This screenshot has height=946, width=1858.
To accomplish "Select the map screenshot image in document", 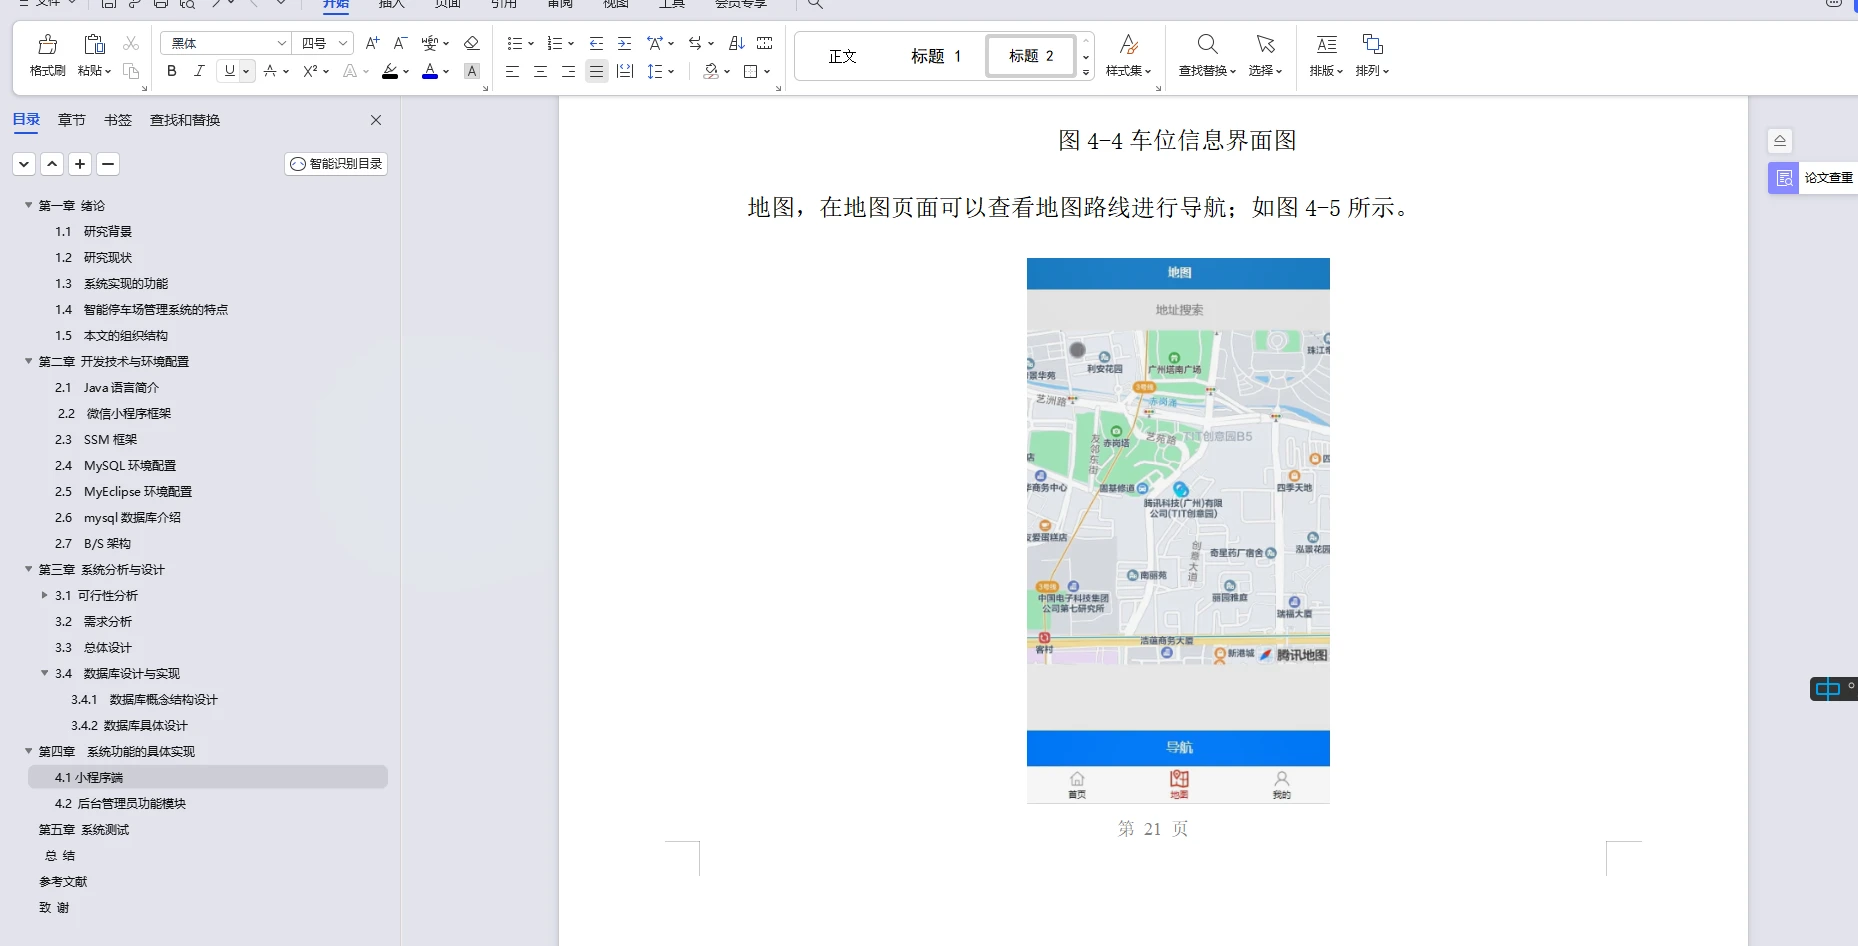I will tap(1178, 530).
